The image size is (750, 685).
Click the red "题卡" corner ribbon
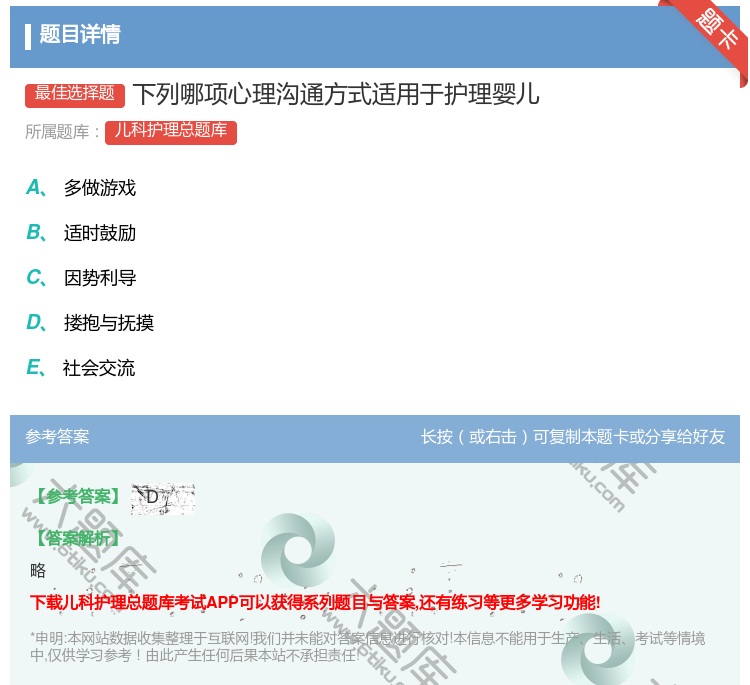click(x=716, y=32)
